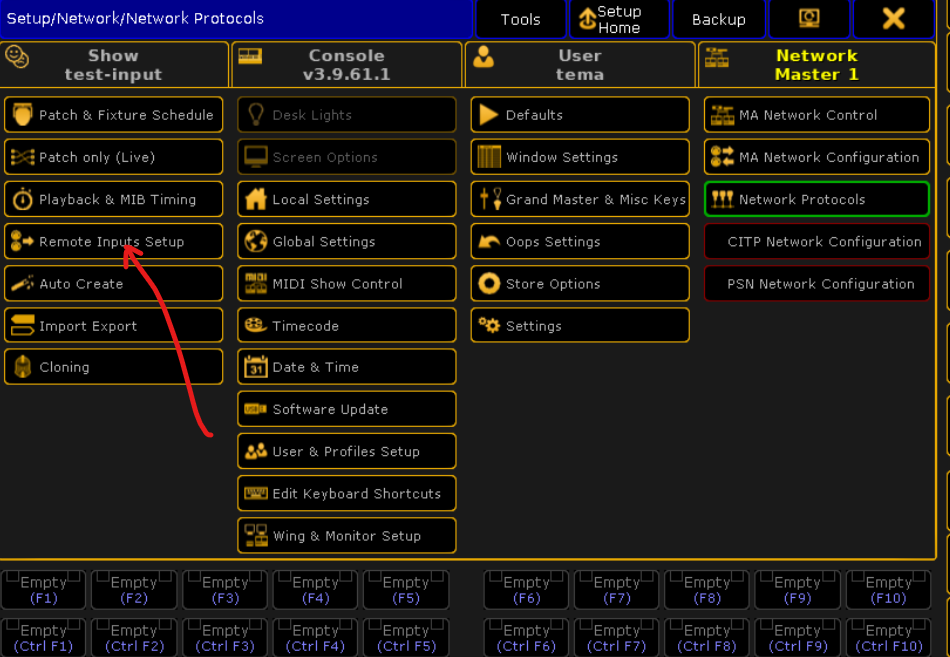The image size is (950, 657).
Task: Click the Window Settings grid icon
Action: (x=489, y=157)
